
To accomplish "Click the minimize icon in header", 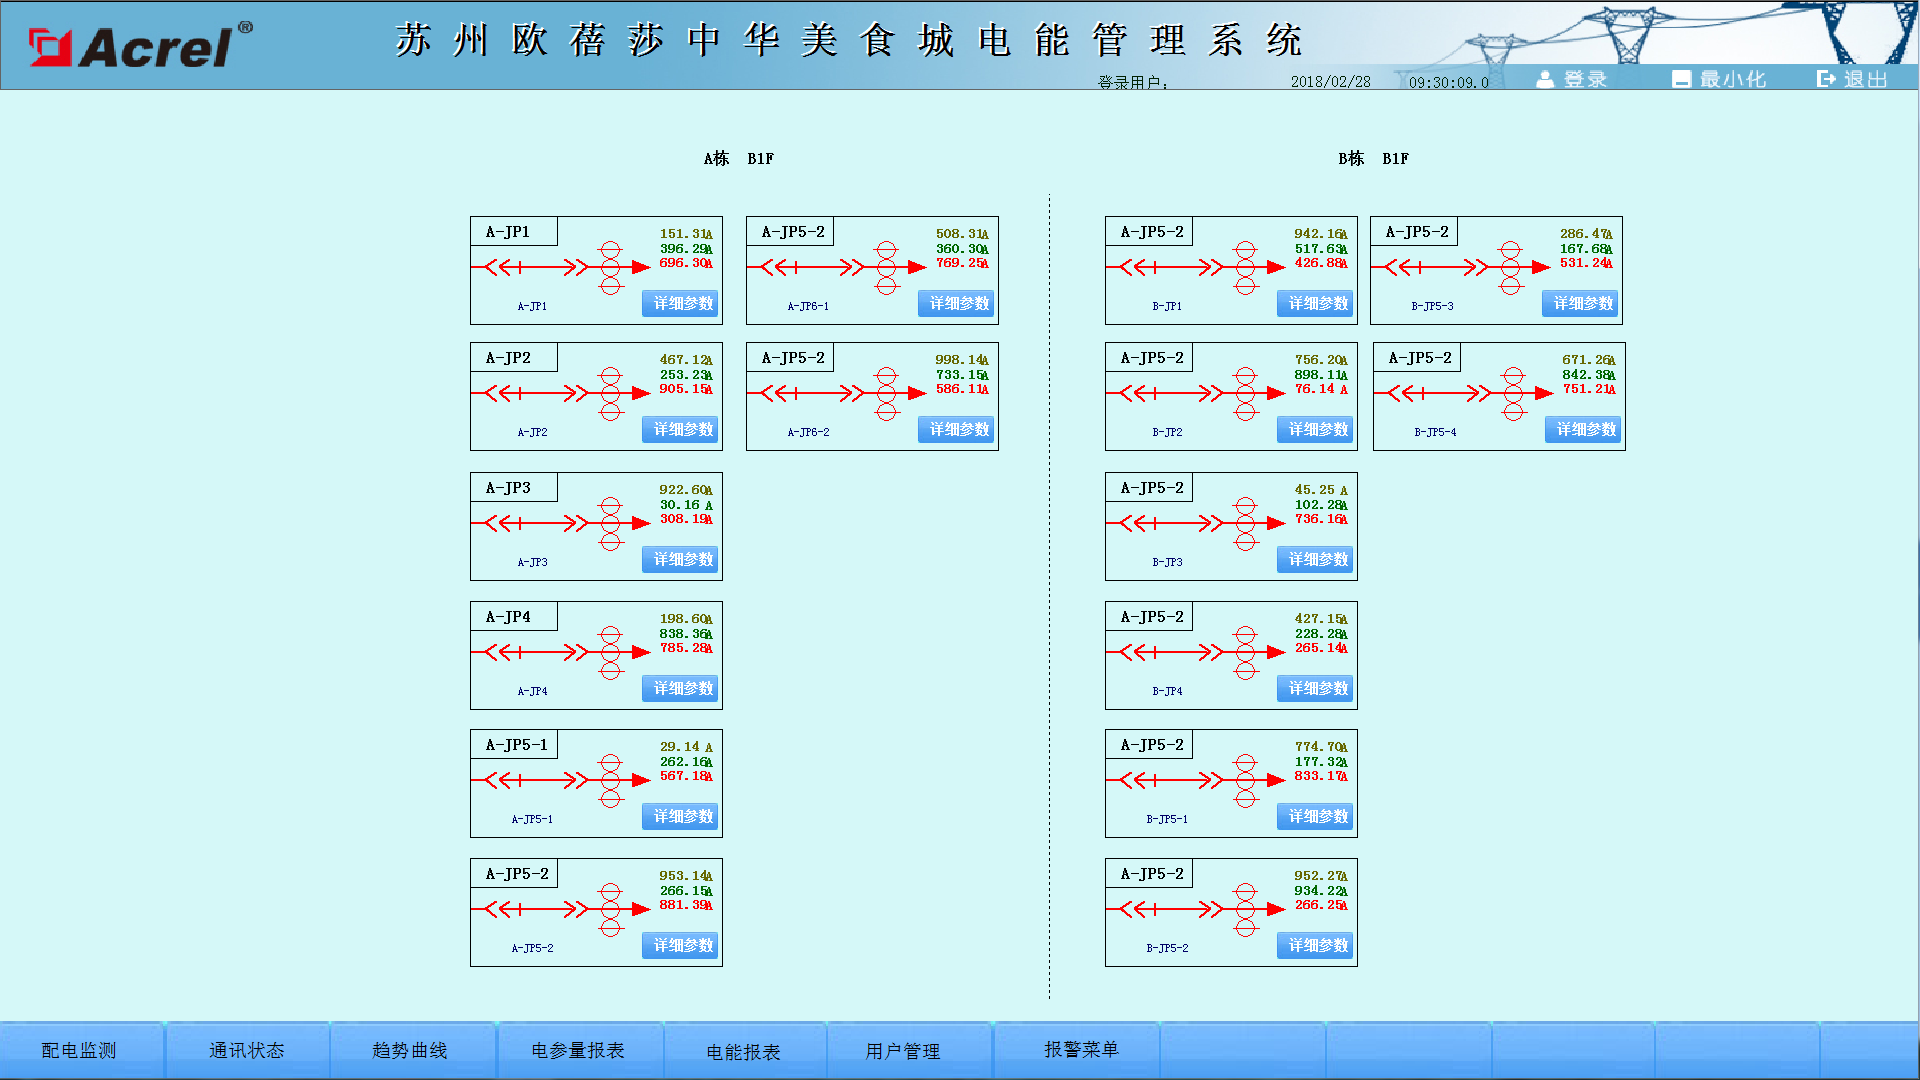I will pos(1681,79).
